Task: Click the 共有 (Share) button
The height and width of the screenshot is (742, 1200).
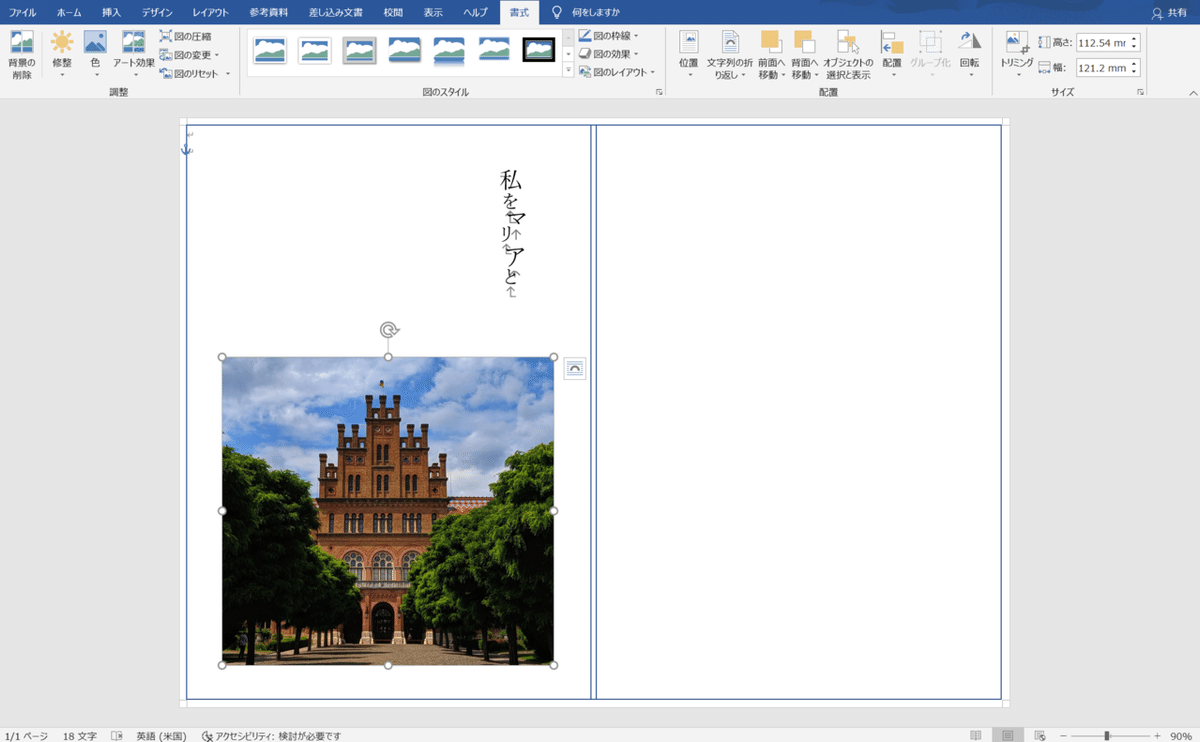Action: tap(1170, 12)
